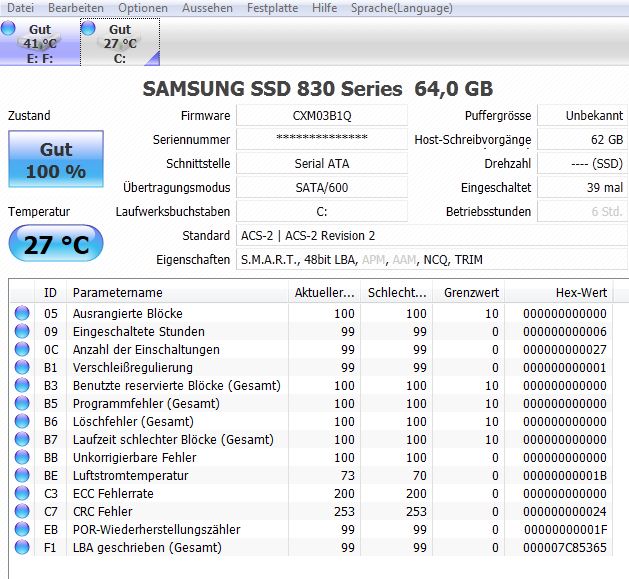The width and height of the screenshot is (629, 579).
Task: Click the Eigenschaften field with S.M.A.R.T.
Action: pos(432,260)
